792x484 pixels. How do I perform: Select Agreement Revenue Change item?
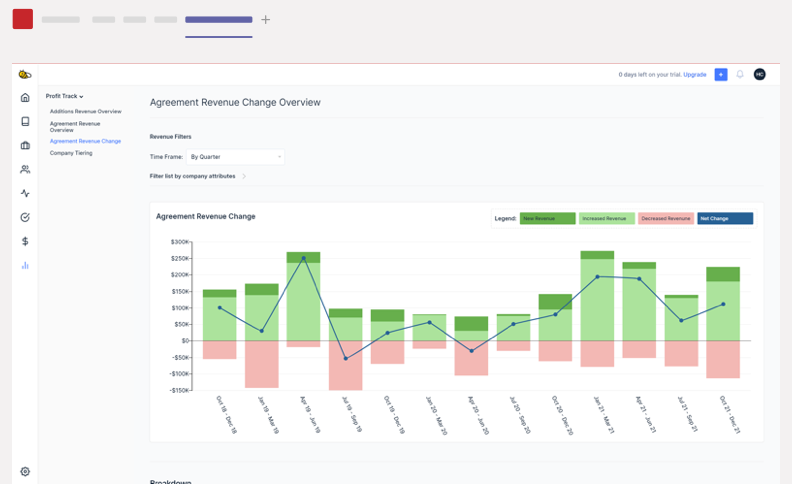click(x=85, y=141)
